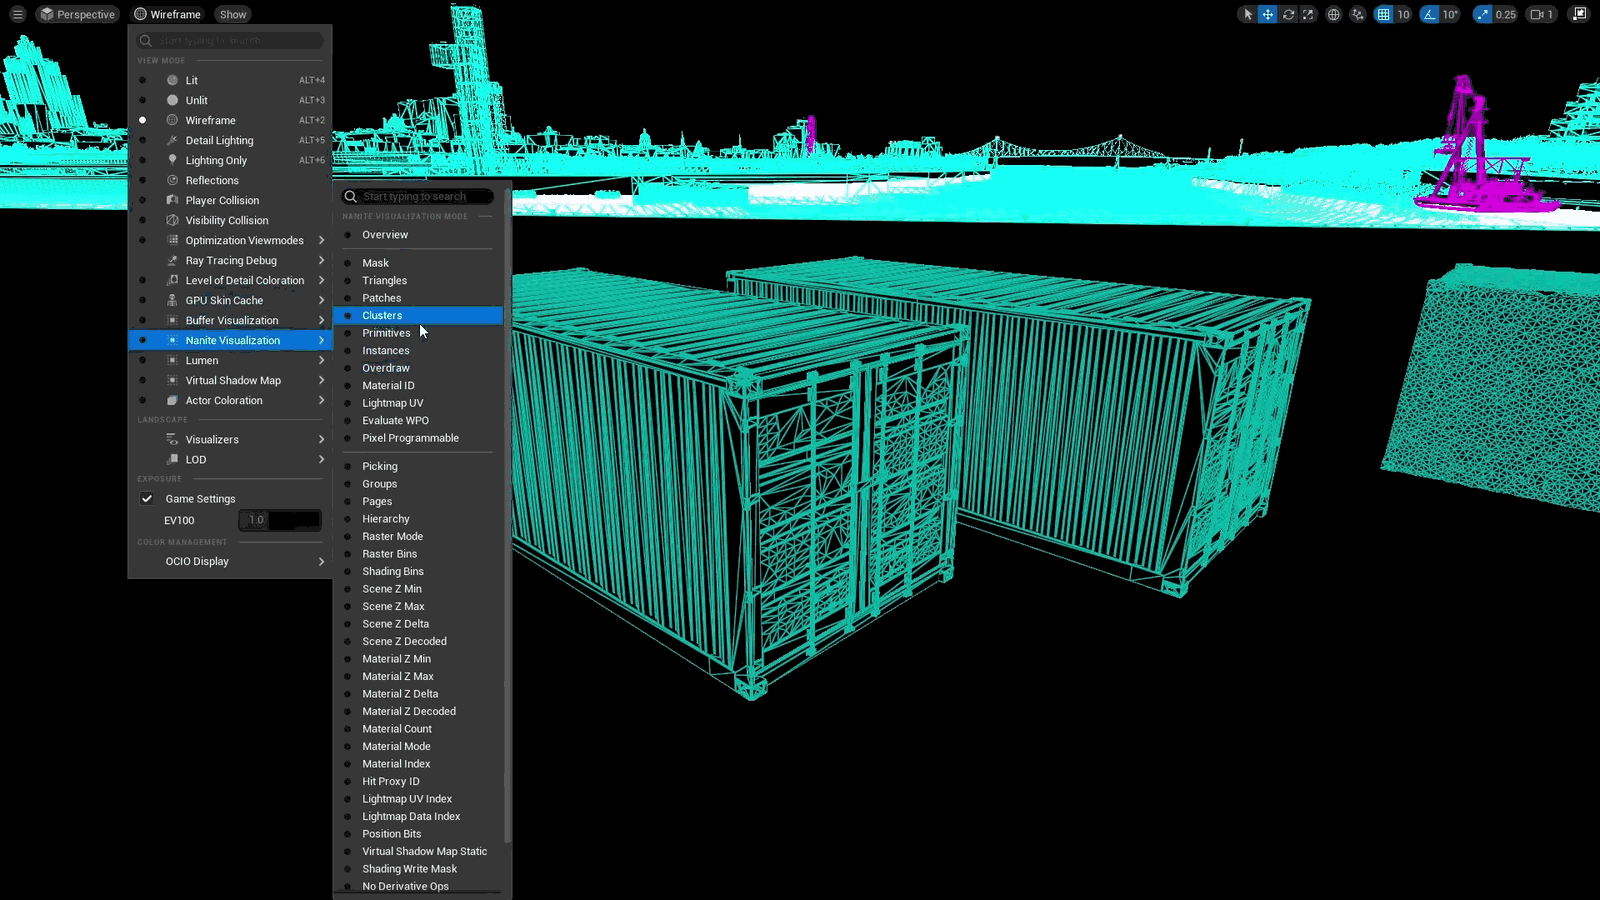Open the Wireframe view mode button
This screenshot has height=900, width=1600.
(167, 14)
